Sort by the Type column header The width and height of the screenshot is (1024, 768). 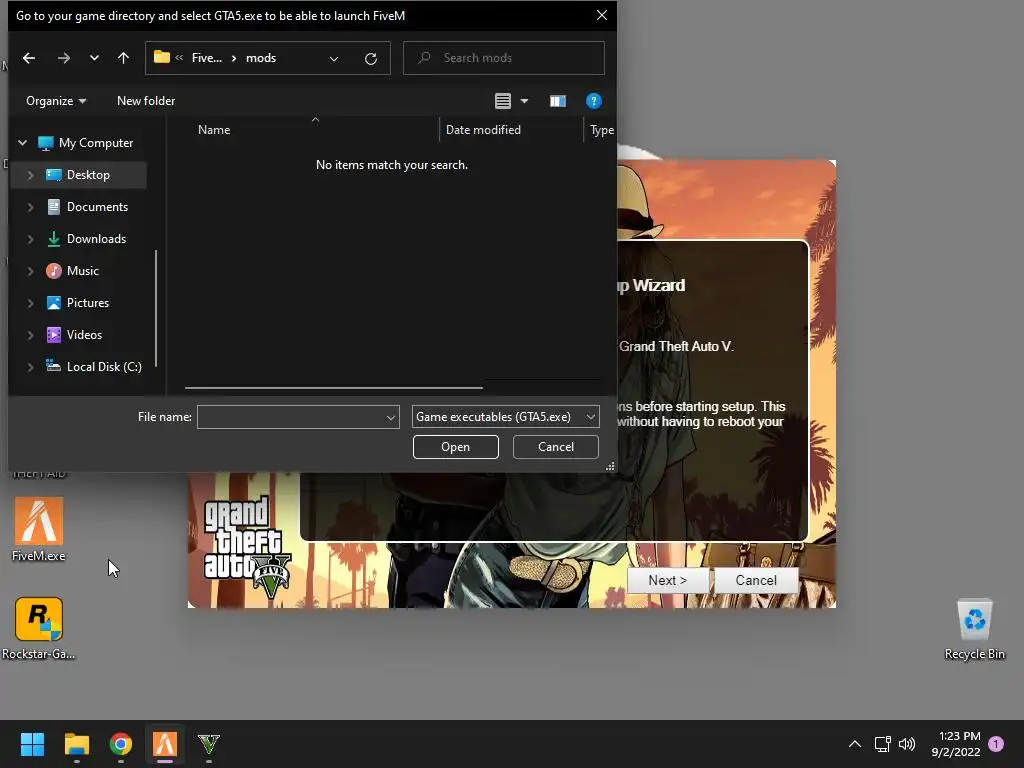(601, 130)
